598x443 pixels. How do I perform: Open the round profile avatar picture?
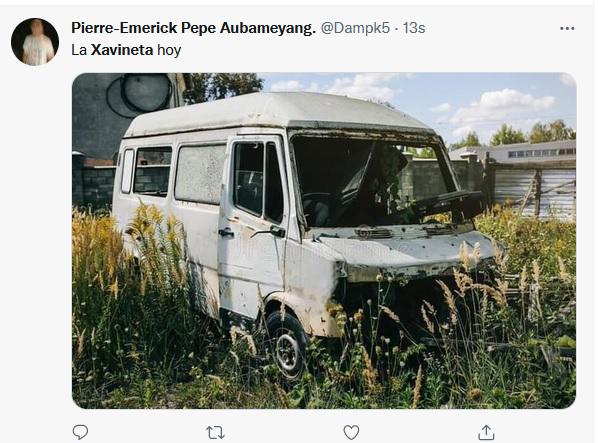pos(35,42)
